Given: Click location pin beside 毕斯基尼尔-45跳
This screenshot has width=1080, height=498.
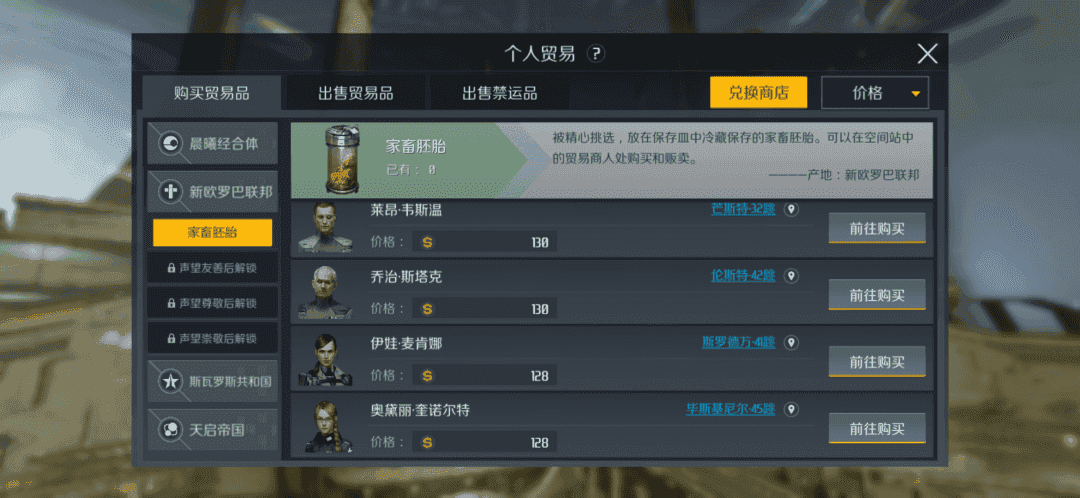Looking at the screenshot, I should 791,410.
